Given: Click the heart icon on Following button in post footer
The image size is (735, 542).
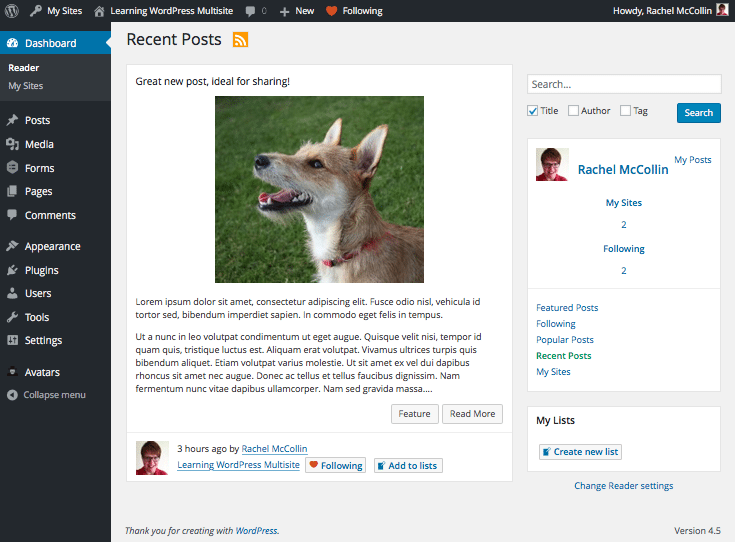Looking at the screenshot, I should (314, 465).
